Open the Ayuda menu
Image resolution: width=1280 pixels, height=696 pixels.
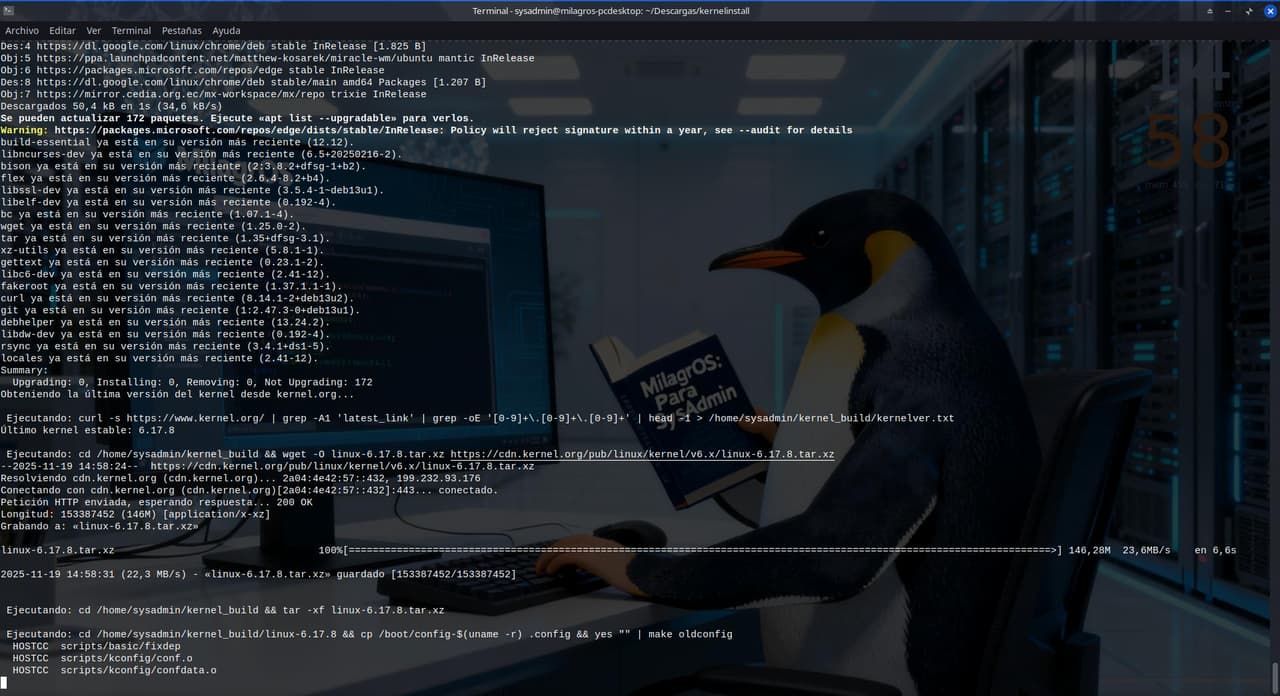226,31
